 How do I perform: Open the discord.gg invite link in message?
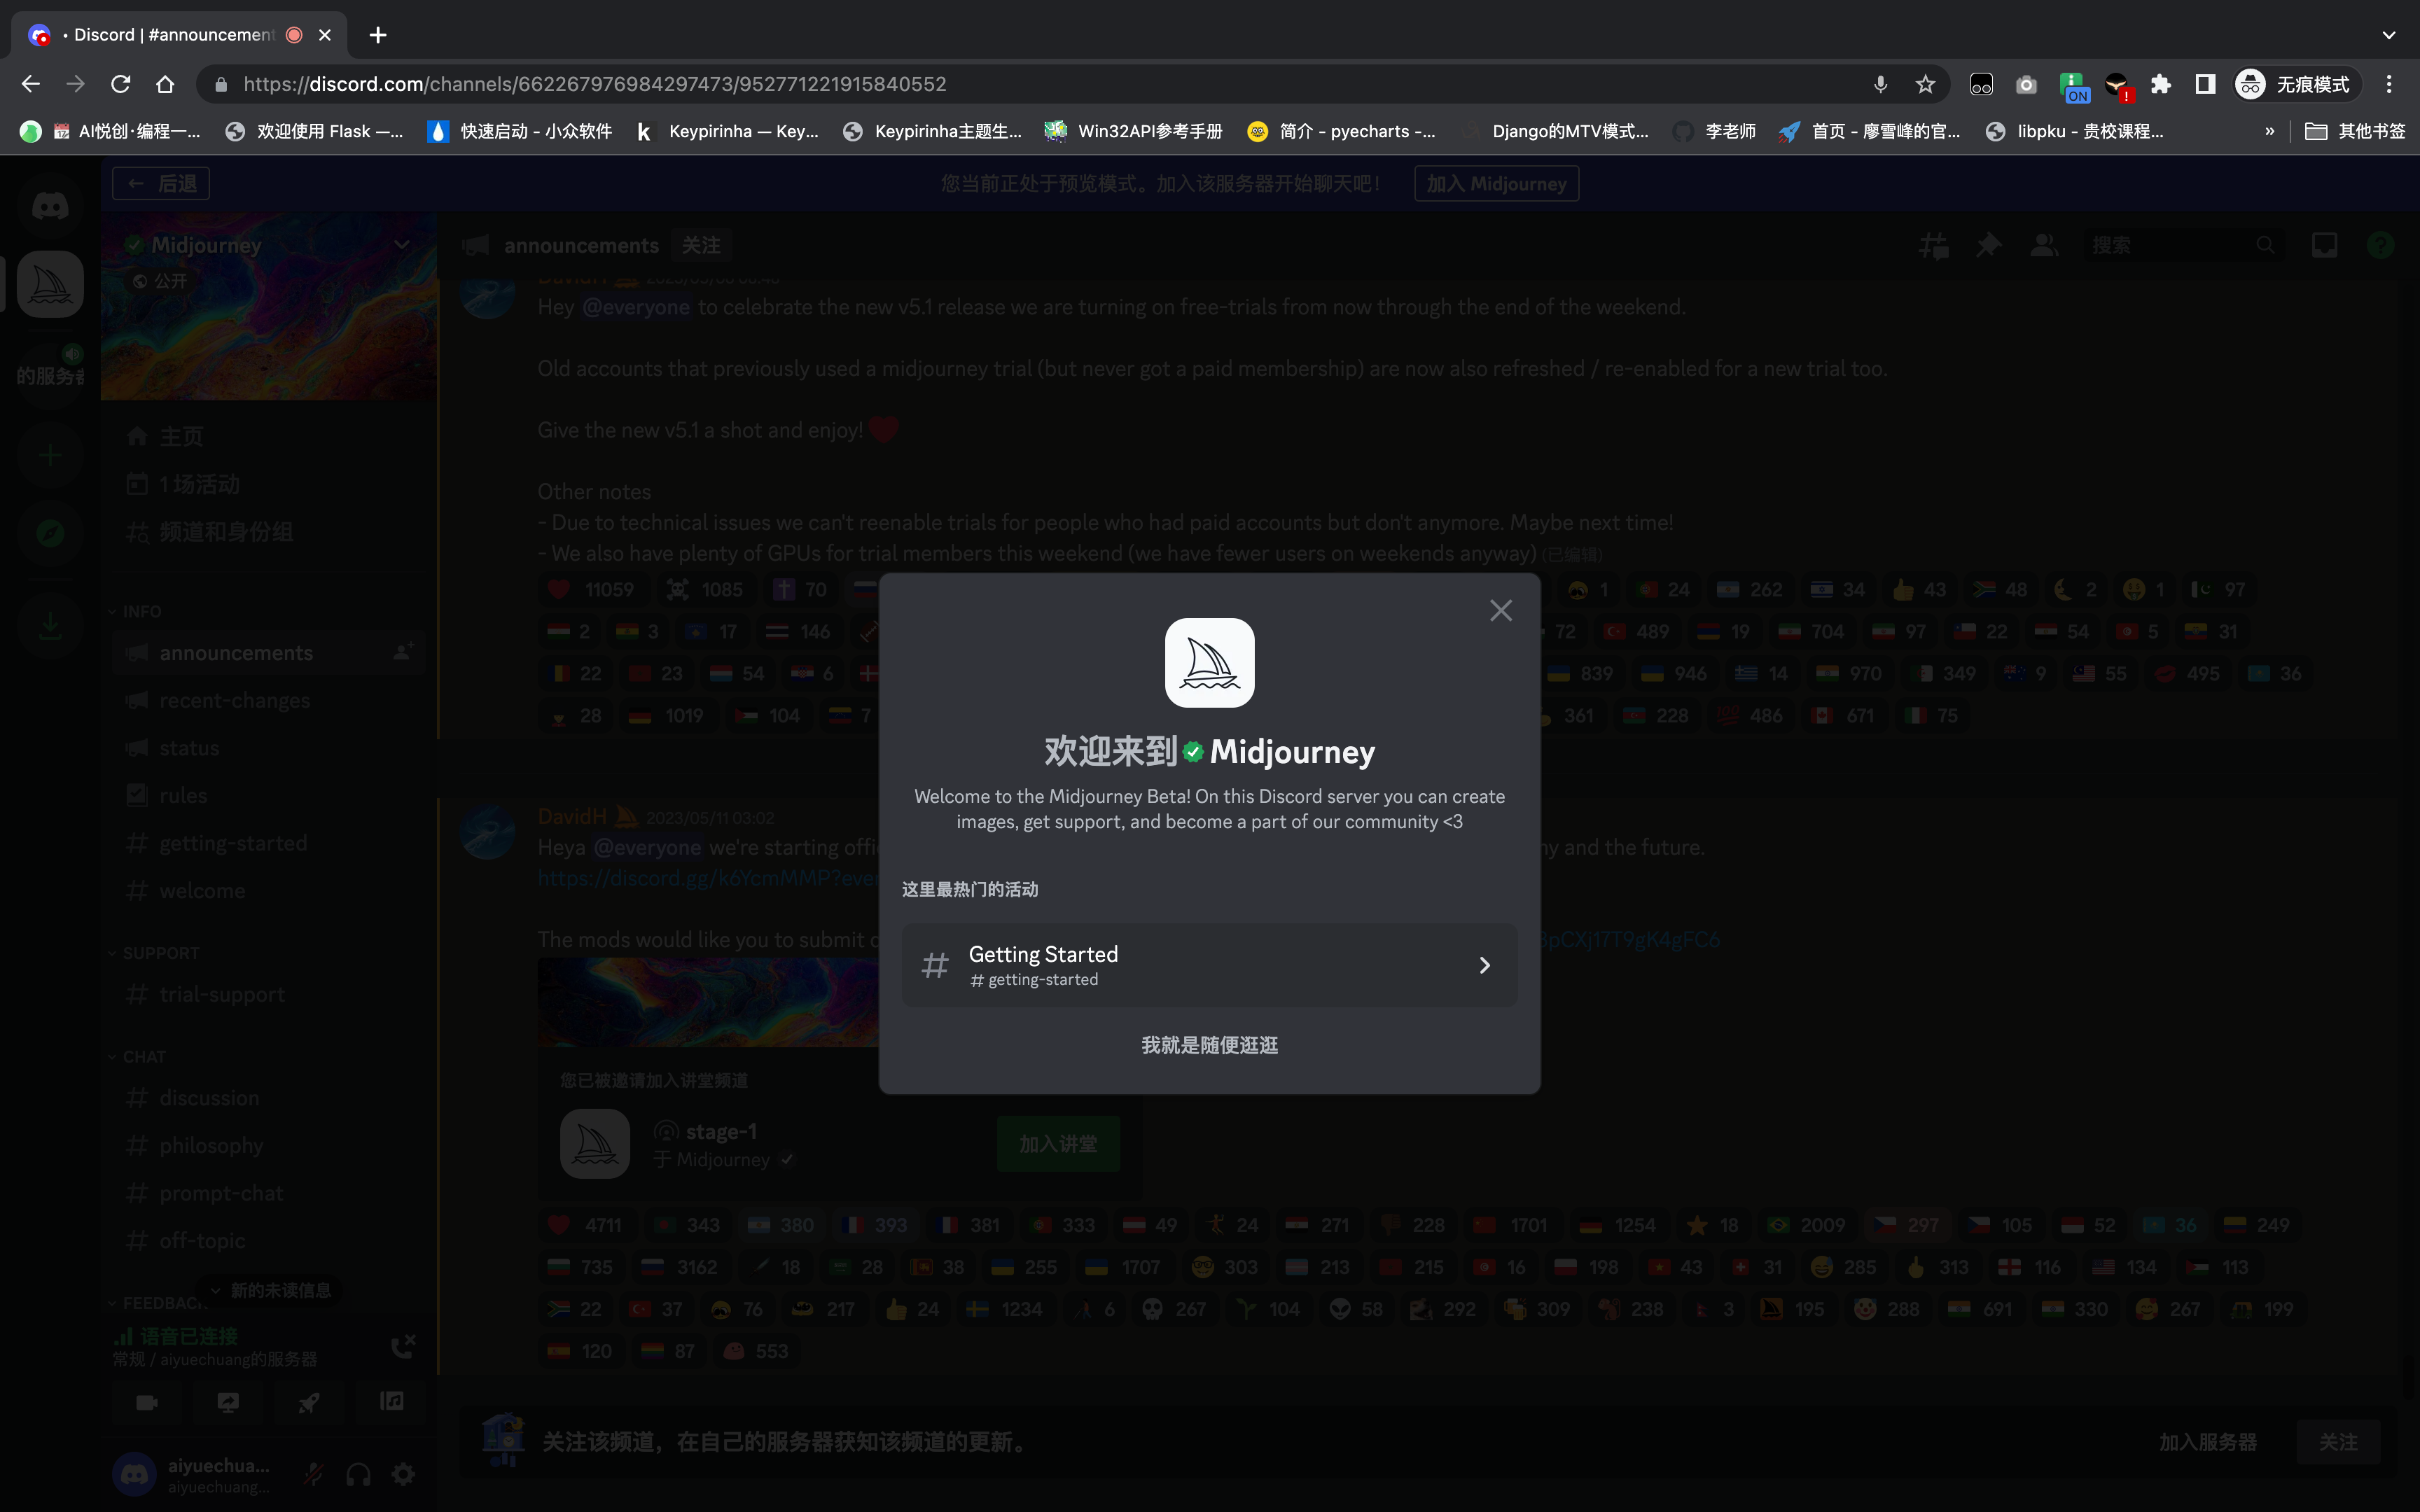(x=708, y=878)
